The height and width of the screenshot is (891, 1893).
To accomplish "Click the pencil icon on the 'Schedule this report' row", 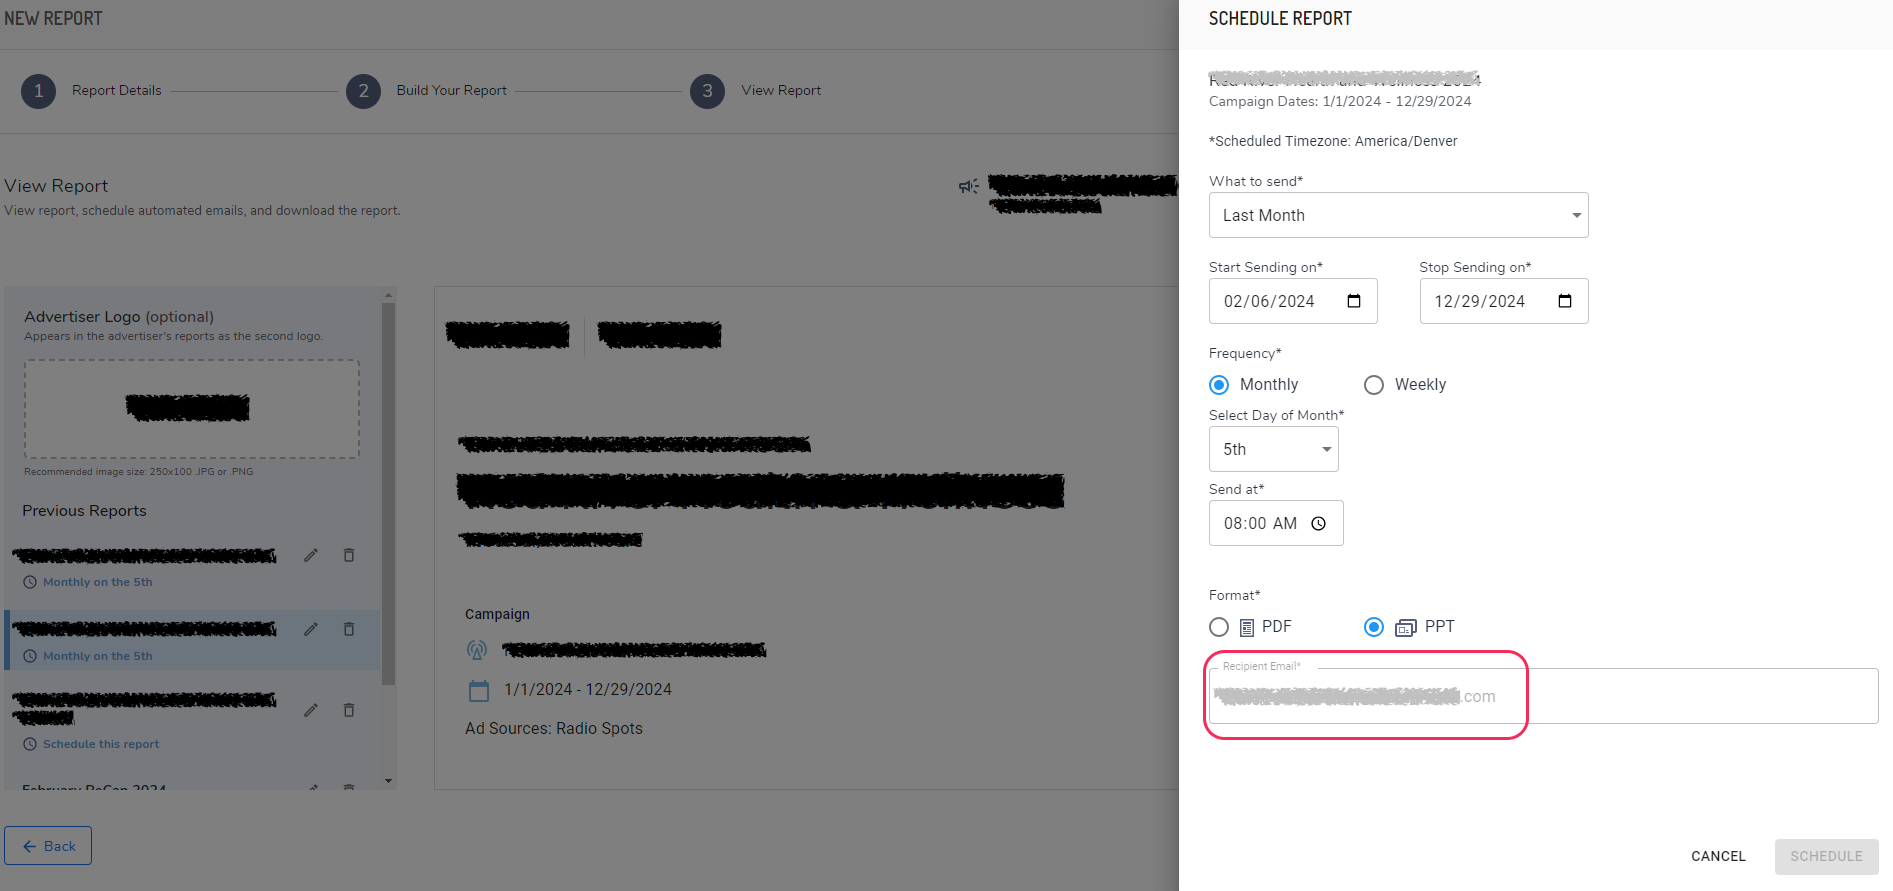I will pyautogui.click(x=311, y=710).
